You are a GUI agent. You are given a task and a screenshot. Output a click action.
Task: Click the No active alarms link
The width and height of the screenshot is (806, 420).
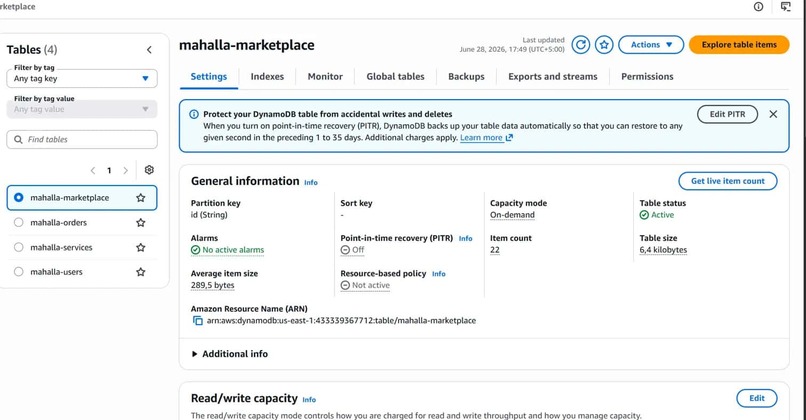(x=227, y=250)
